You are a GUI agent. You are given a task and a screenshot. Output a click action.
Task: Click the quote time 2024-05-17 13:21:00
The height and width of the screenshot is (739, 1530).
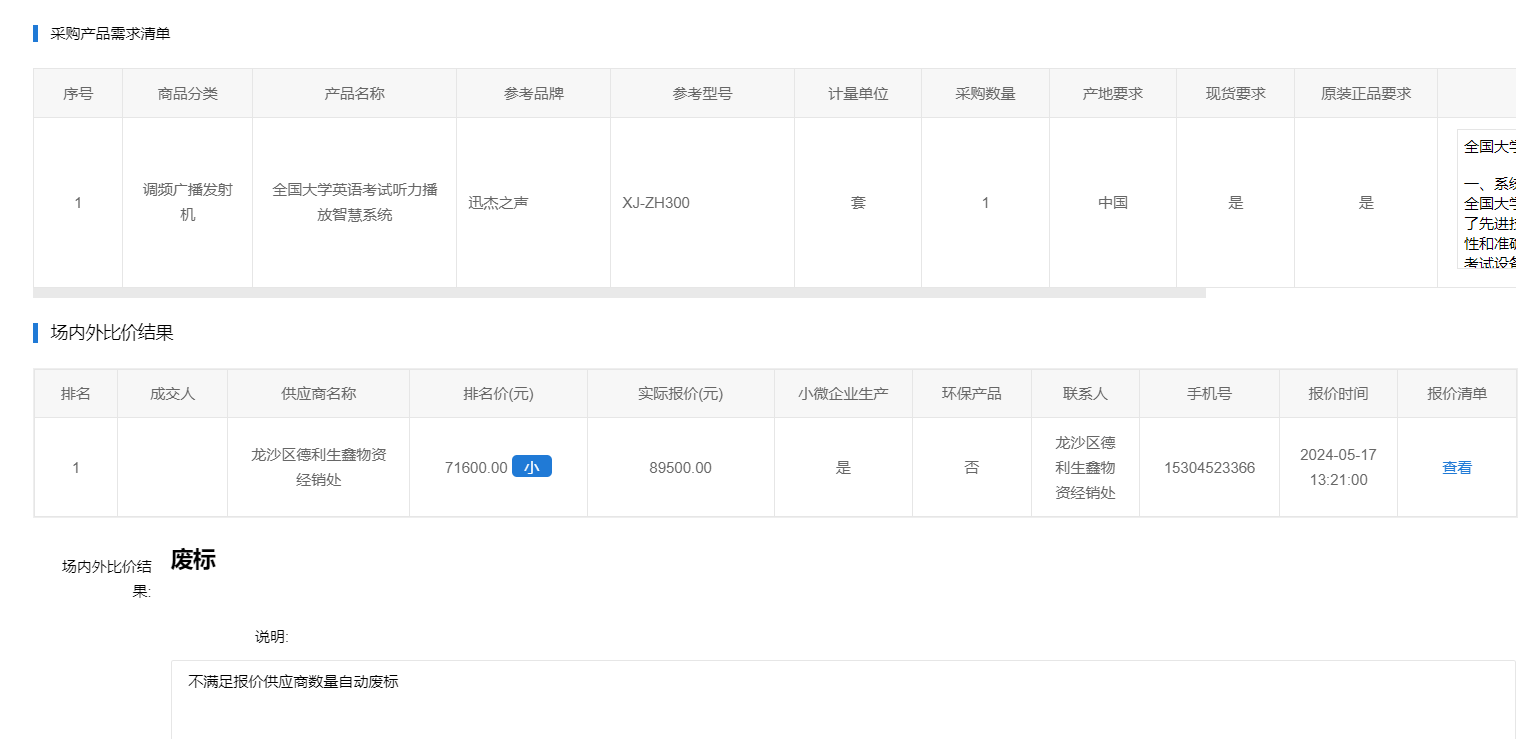tap(1338, 467)
